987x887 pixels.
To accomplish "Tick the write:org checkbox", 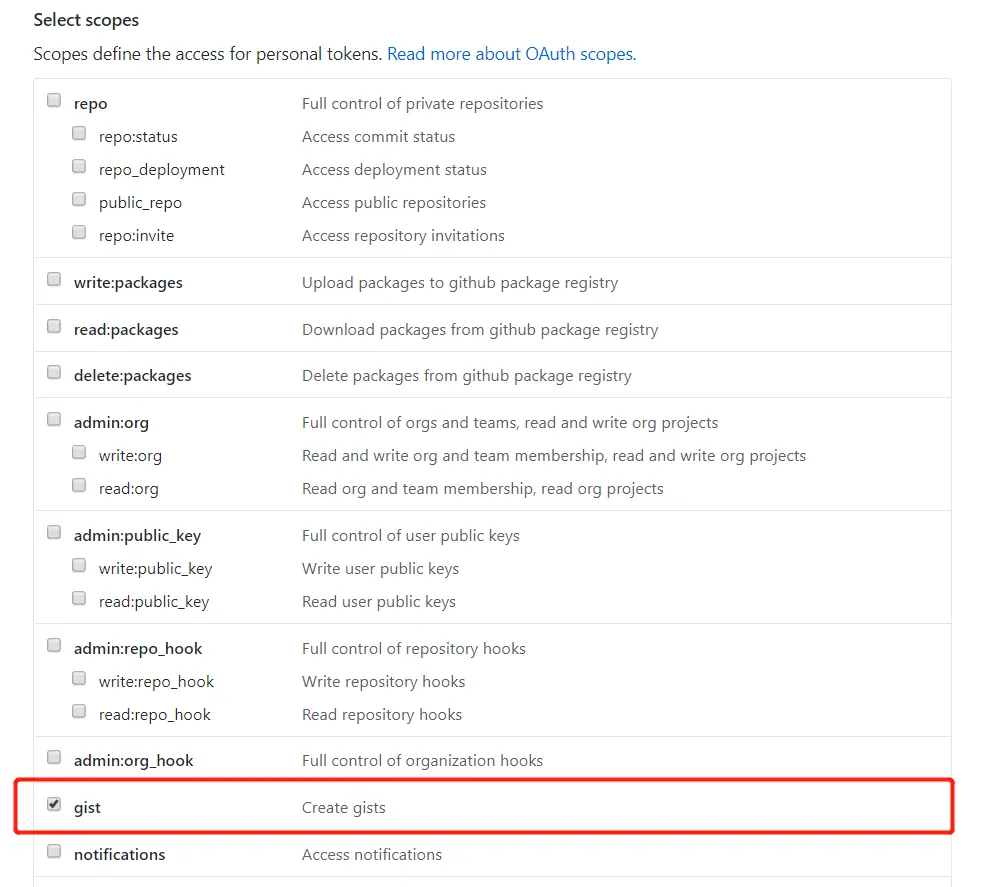I will pyautogui.click(x=79, y=453).
